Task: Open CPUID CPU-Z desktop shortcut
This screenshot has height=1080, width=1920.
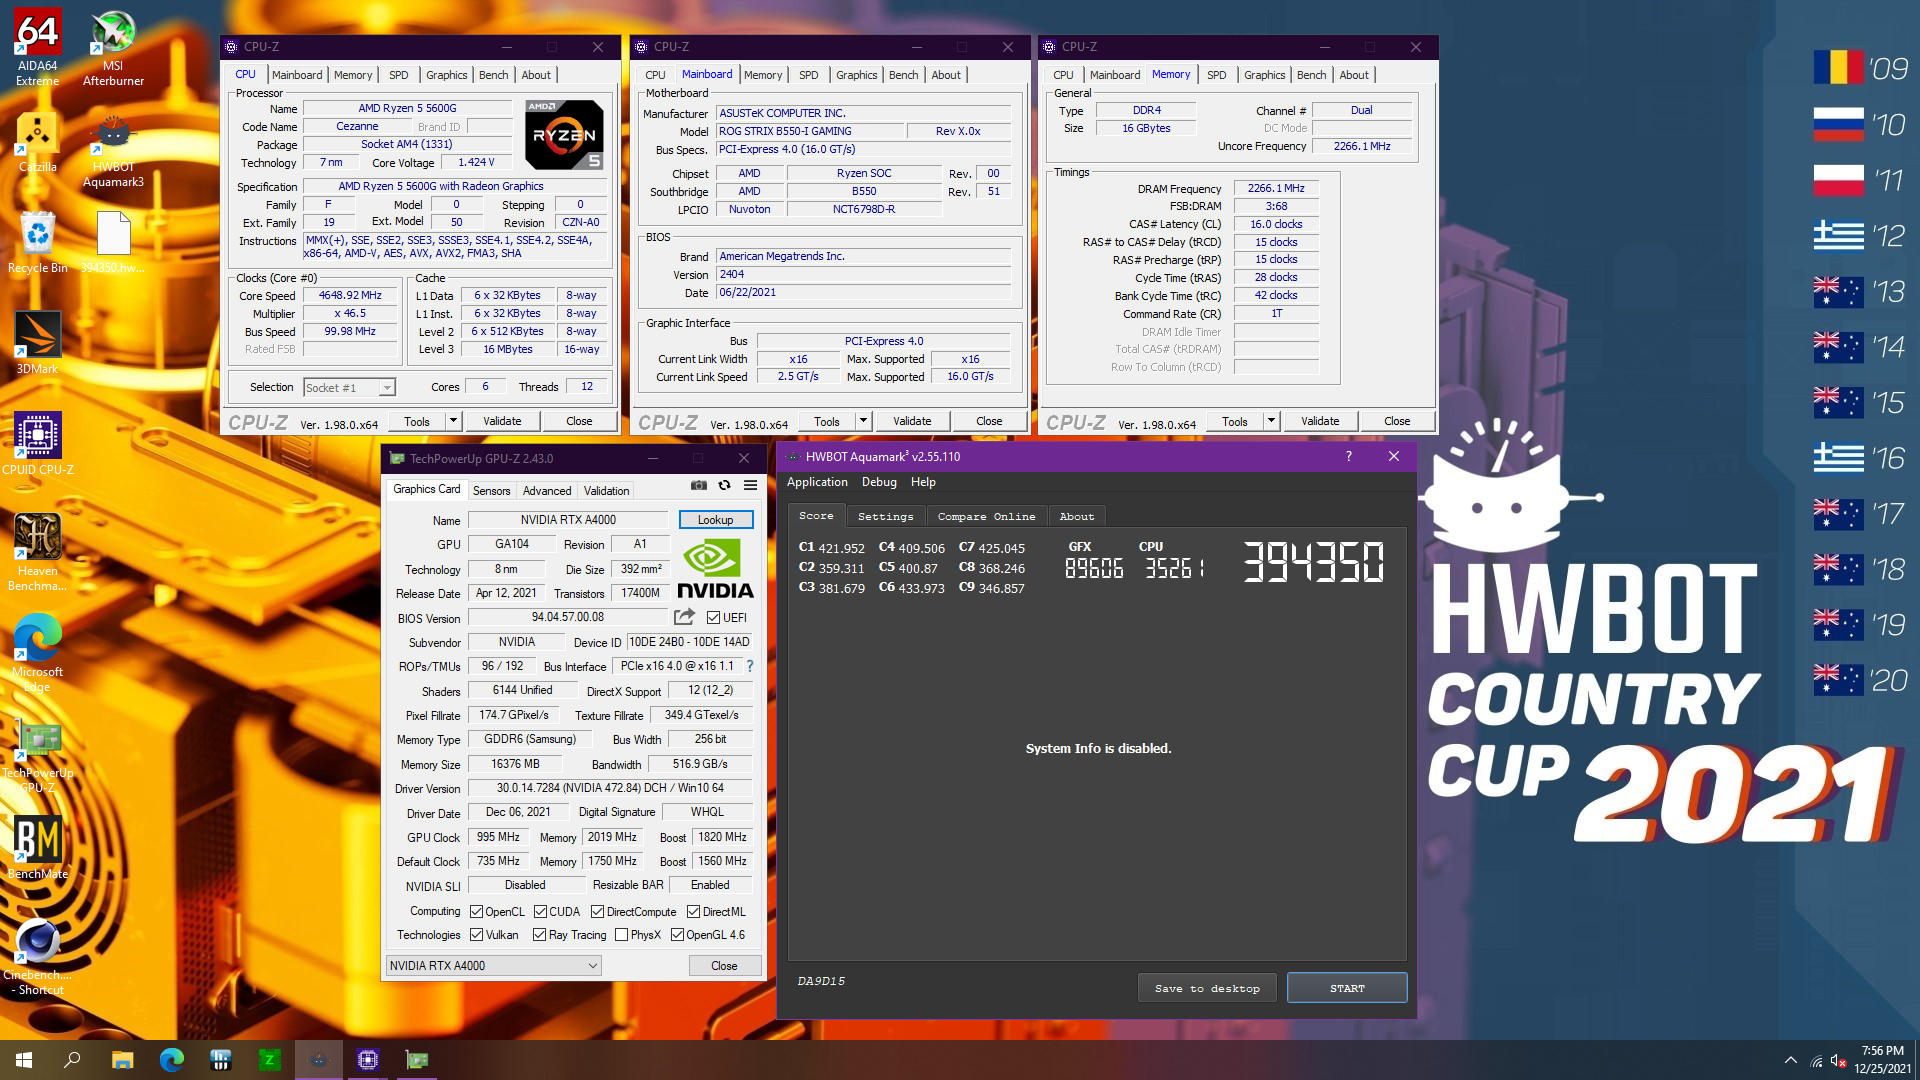Action: click(x=37, y=443)
